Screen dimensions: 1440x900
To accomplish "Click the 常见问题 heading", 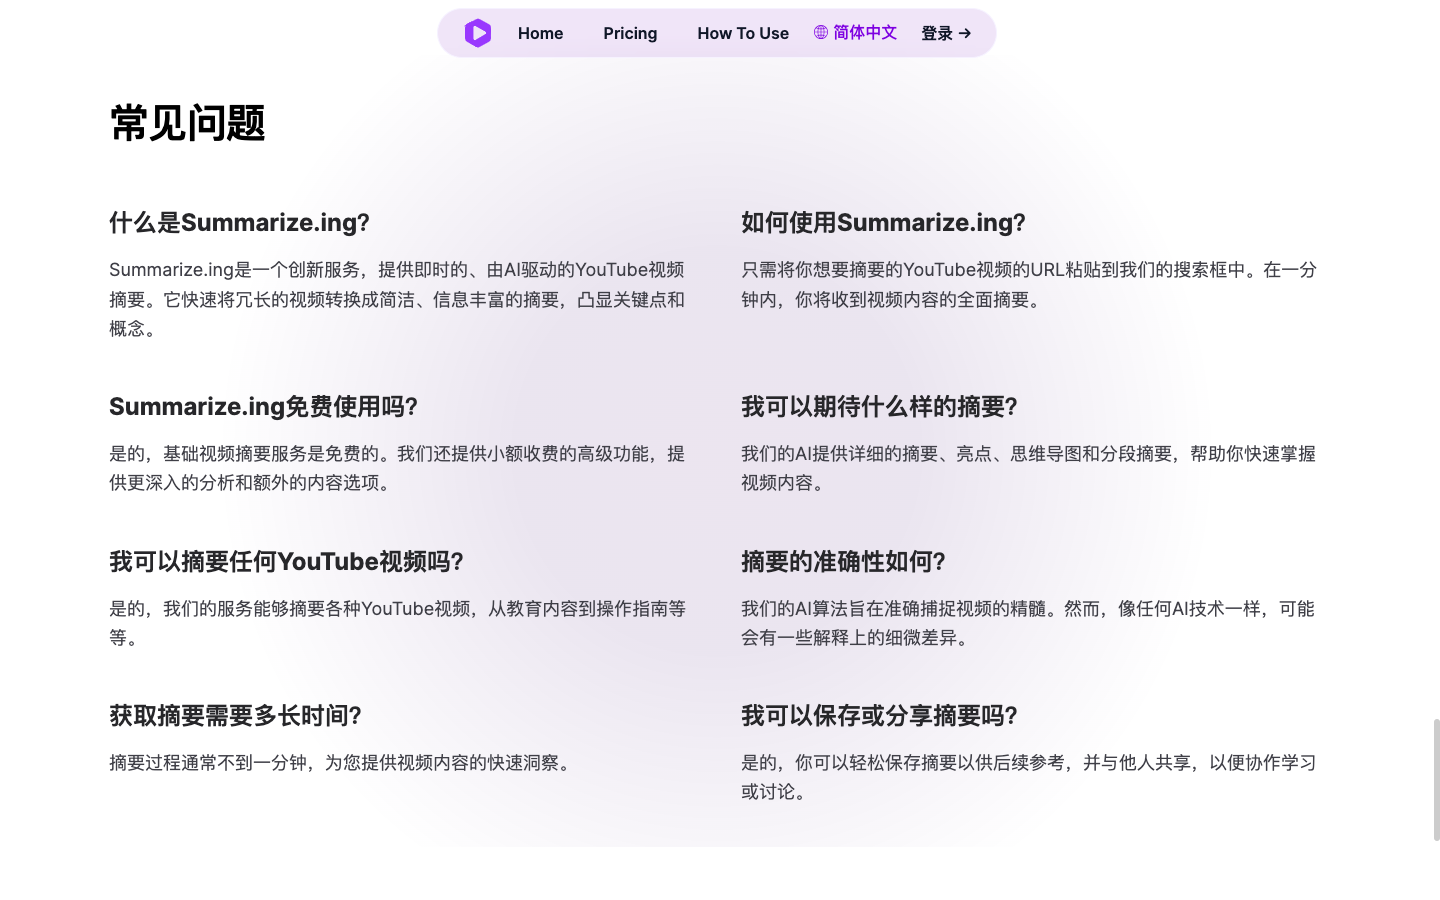I will pos(187,123).
